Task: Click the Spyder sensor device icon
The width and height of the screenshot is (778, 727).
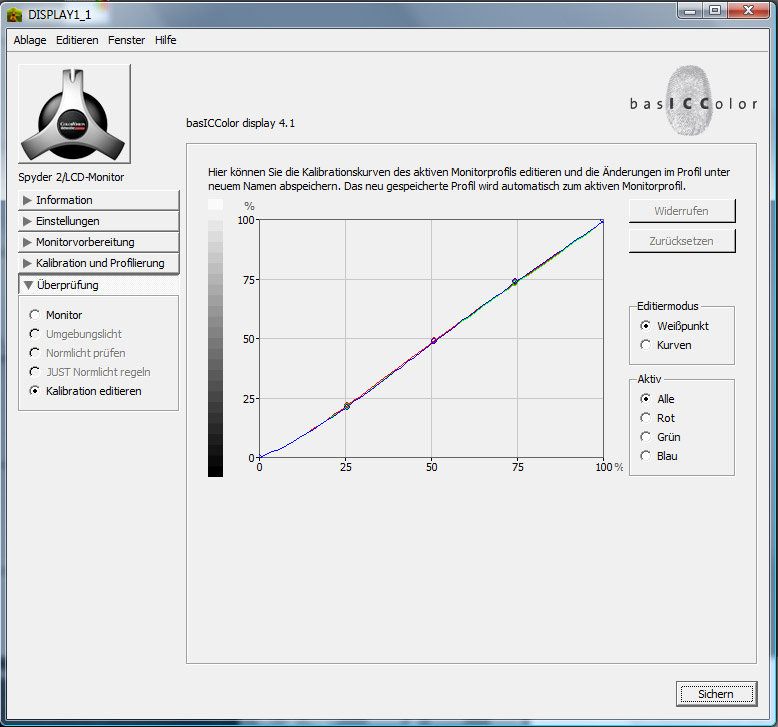Action: tap(74, 115)
